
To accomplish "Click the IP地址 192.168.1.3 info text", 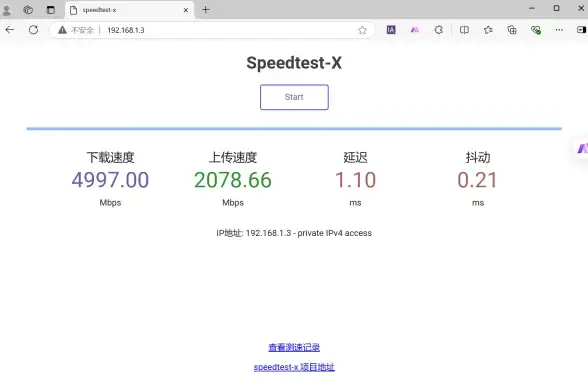I will coord(294,233).
